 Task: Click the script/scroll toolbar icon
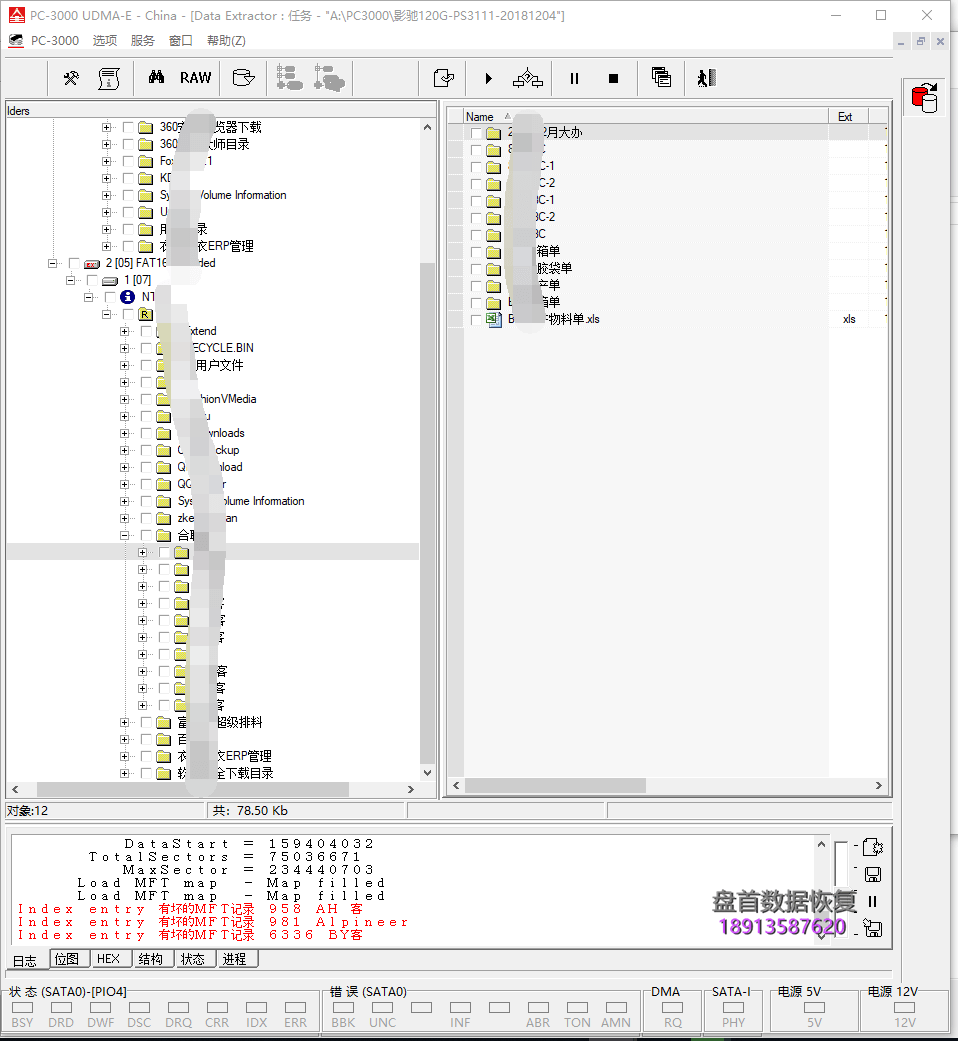109,78
